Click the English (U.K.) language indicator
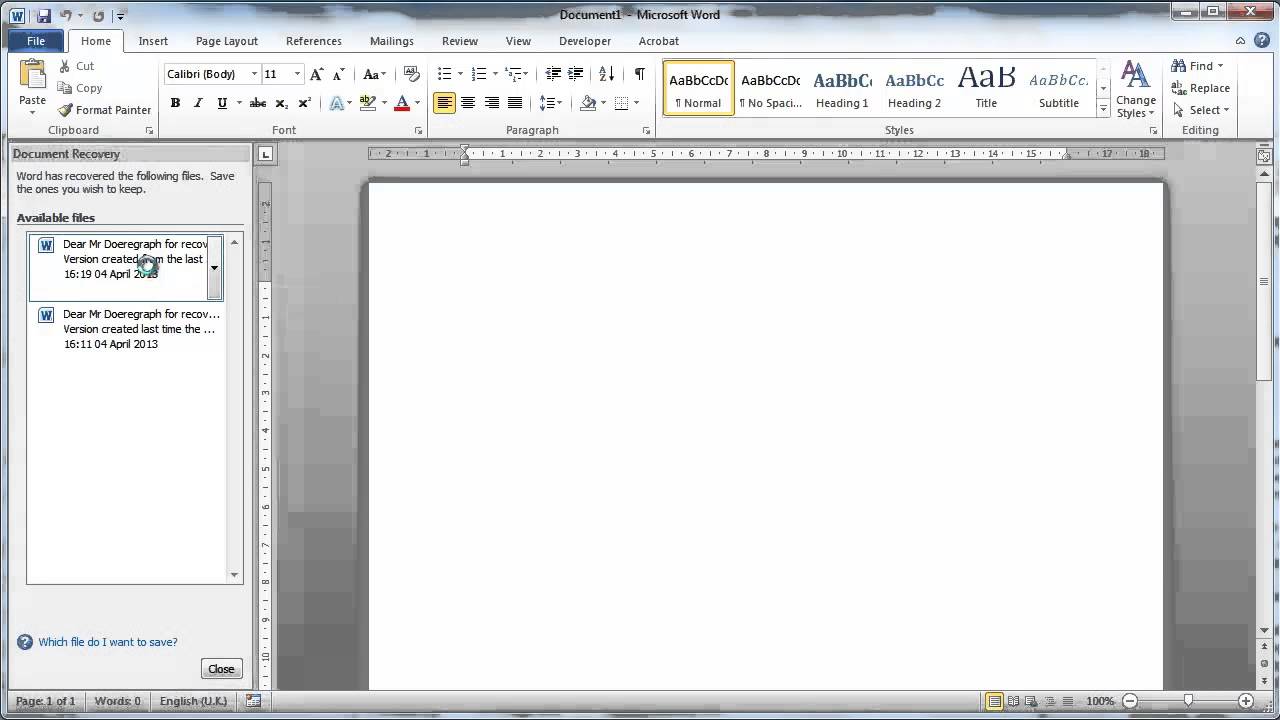 pos(193,701)
